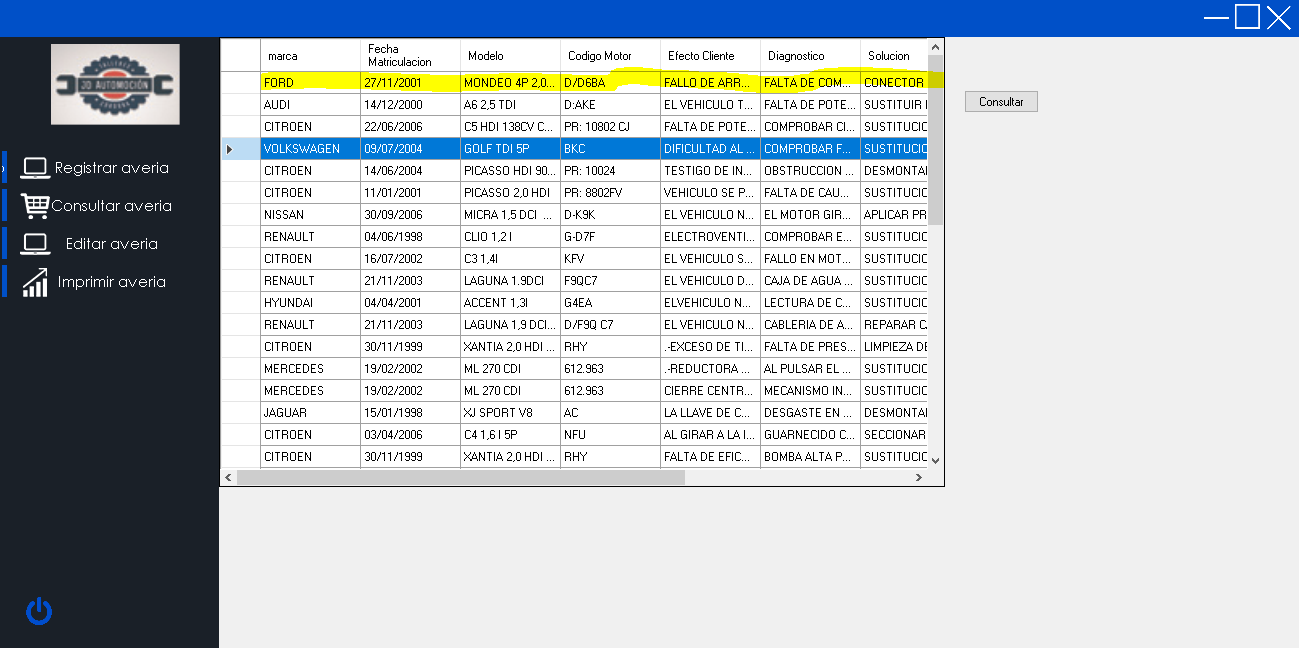The height and width of the screenshot is (648, 1299).
Task: Click the chart icon beside Imprimir averia
Action: (35, 282)
